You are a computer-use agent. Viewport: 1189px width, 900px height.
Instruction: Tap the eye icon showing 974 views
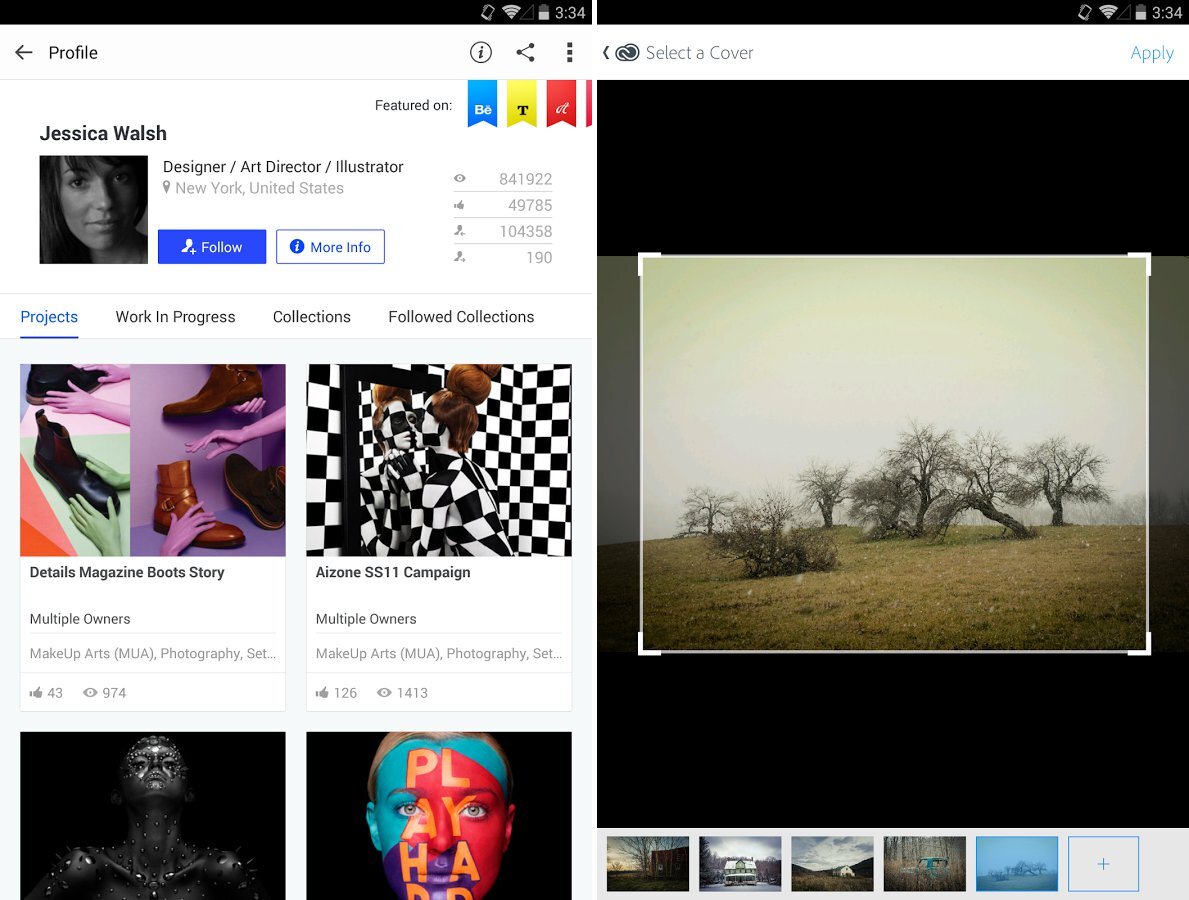click(x=90, y=692)
